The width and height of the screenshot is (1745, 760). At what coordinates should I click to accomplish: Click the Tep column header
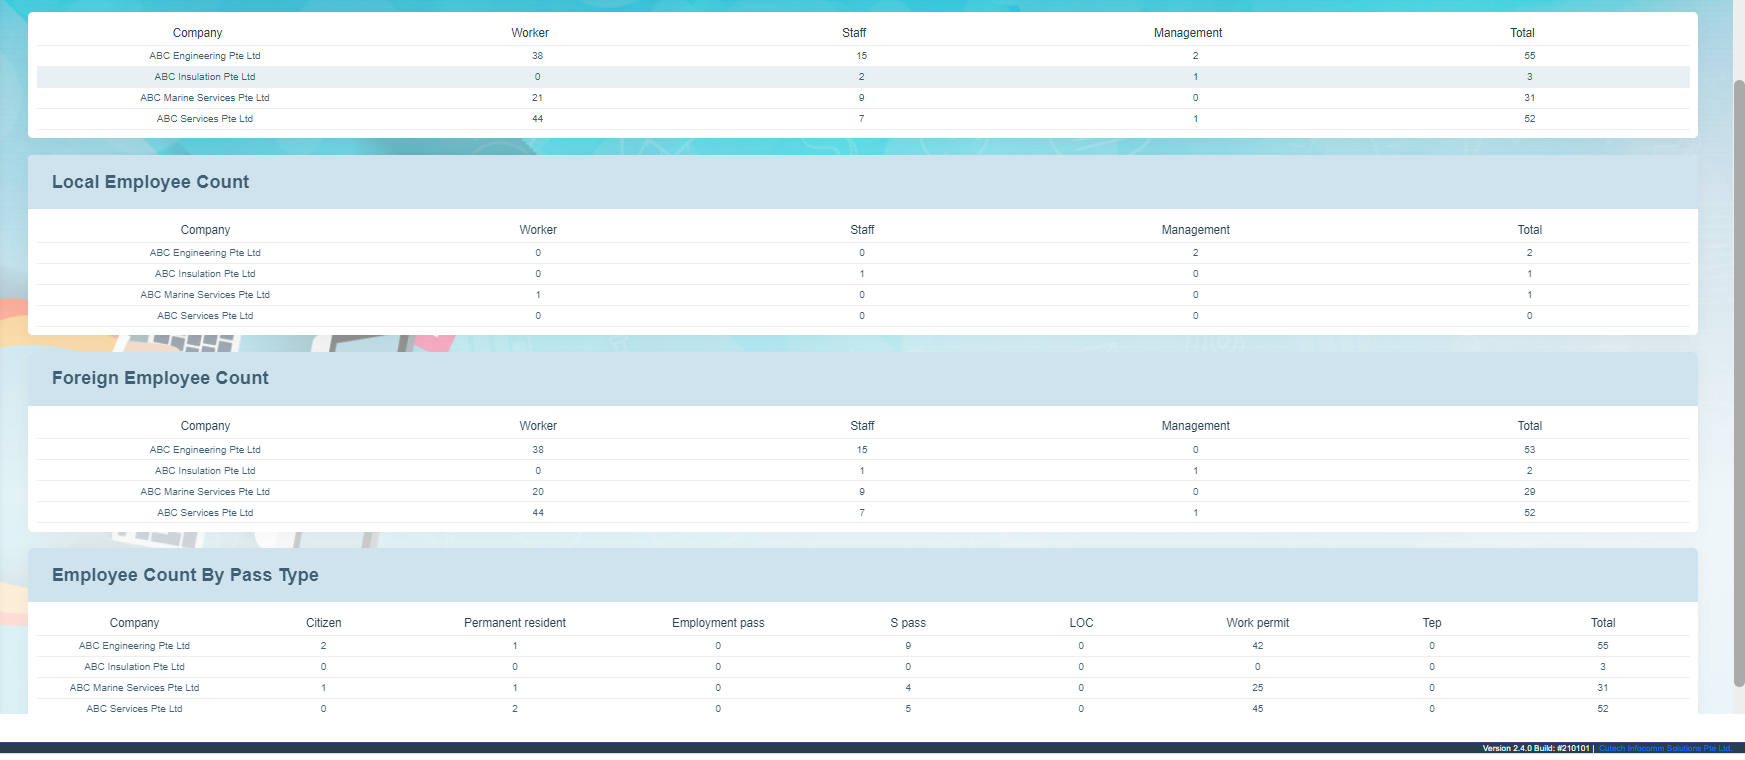click(x=1431, y=623)
